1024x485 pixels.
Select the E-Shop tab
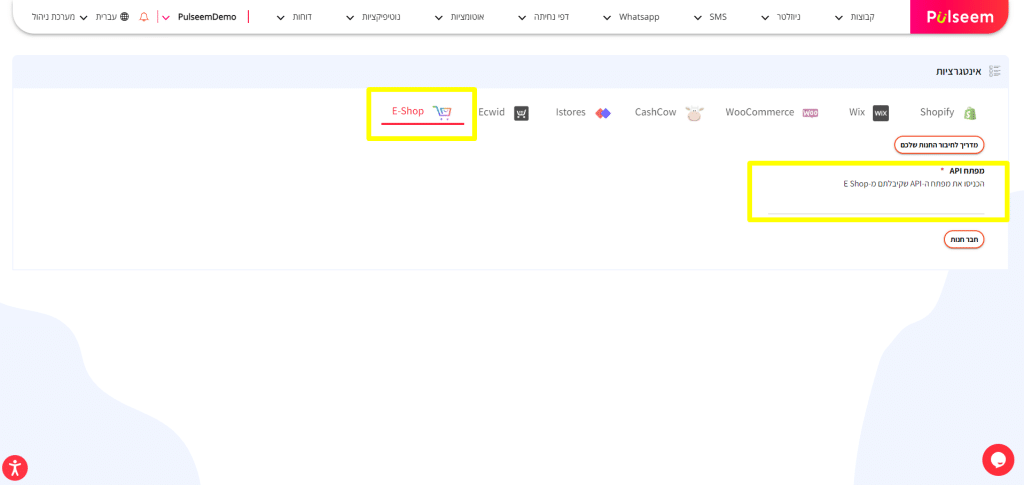point(422,113)
